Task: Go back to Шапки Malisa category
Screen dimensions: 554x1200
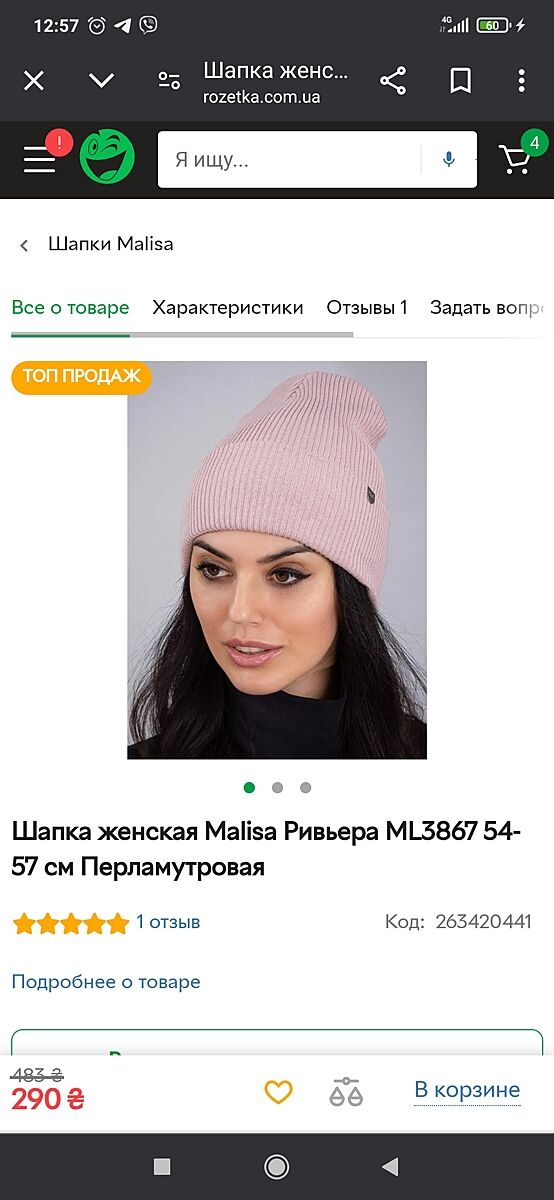Action: point(97,244)
